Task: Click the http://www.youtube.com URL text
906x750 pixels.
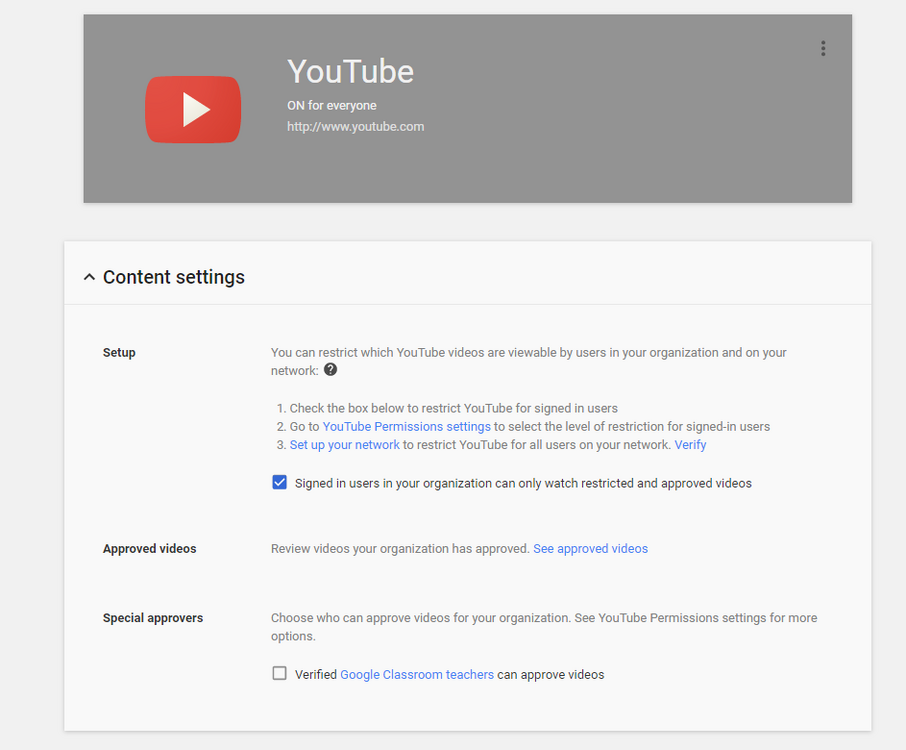Action: tap(355, 127)
